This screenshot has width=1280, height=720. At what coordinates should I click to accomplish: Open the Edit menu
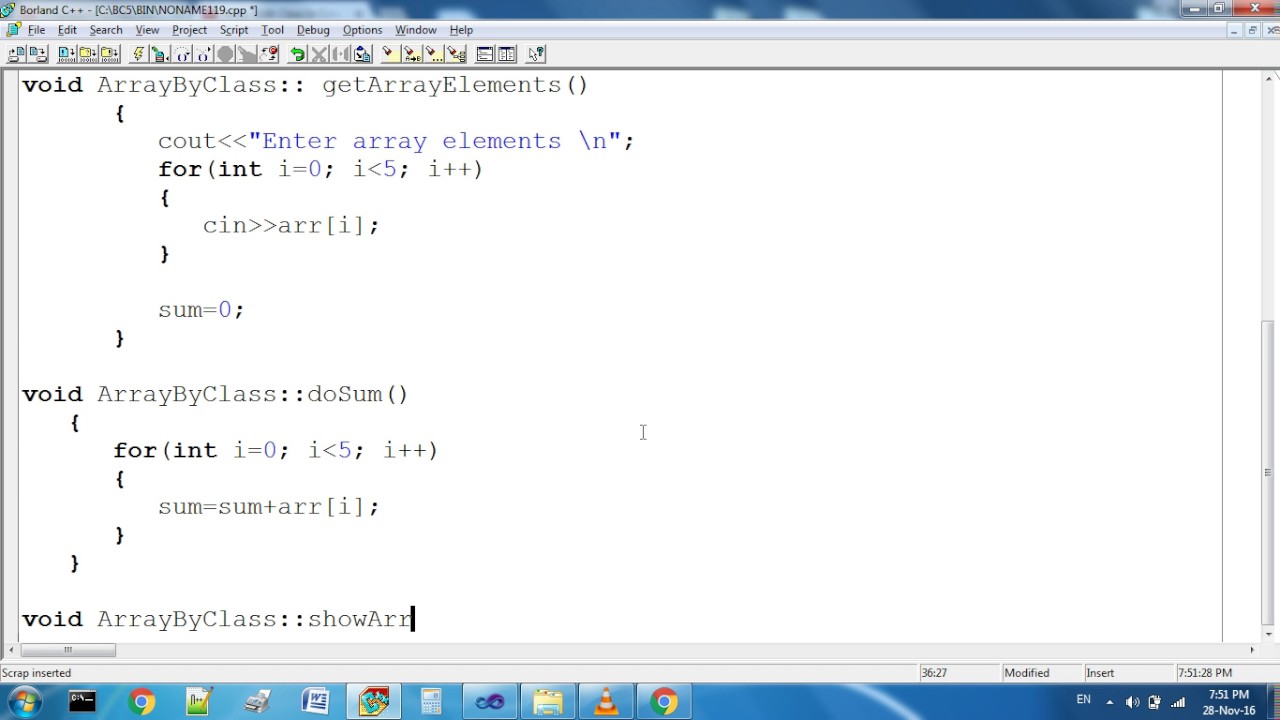67,30
